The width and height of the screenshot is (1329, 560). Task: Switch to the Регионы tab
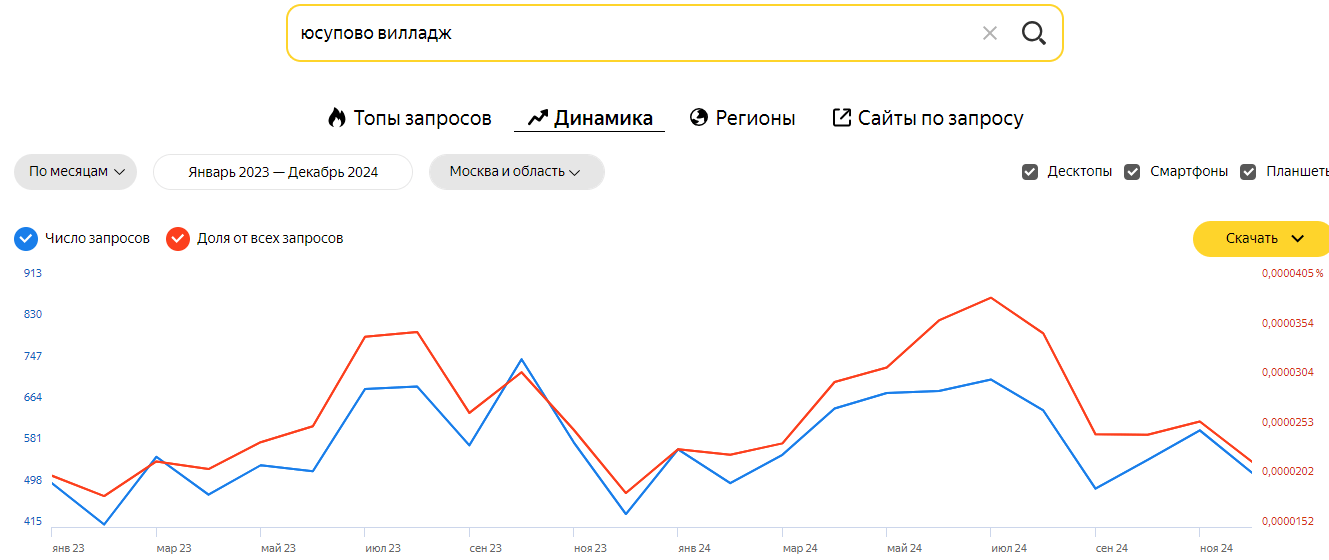point(755,118)
